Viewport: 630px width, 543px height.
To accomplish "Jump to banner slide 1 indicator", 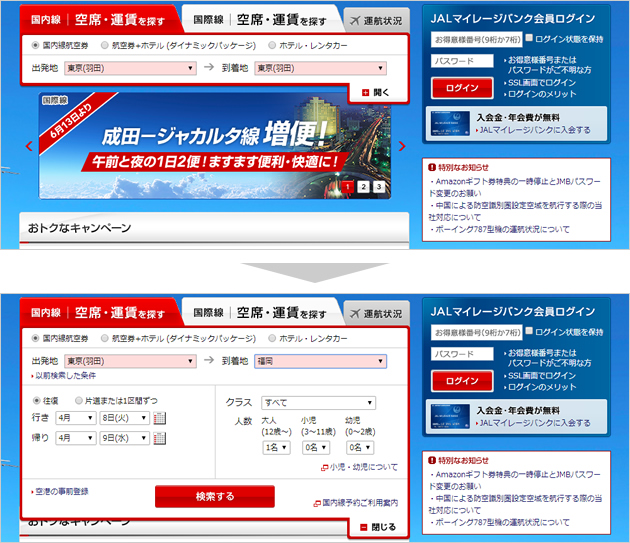I will click(348, 187).
